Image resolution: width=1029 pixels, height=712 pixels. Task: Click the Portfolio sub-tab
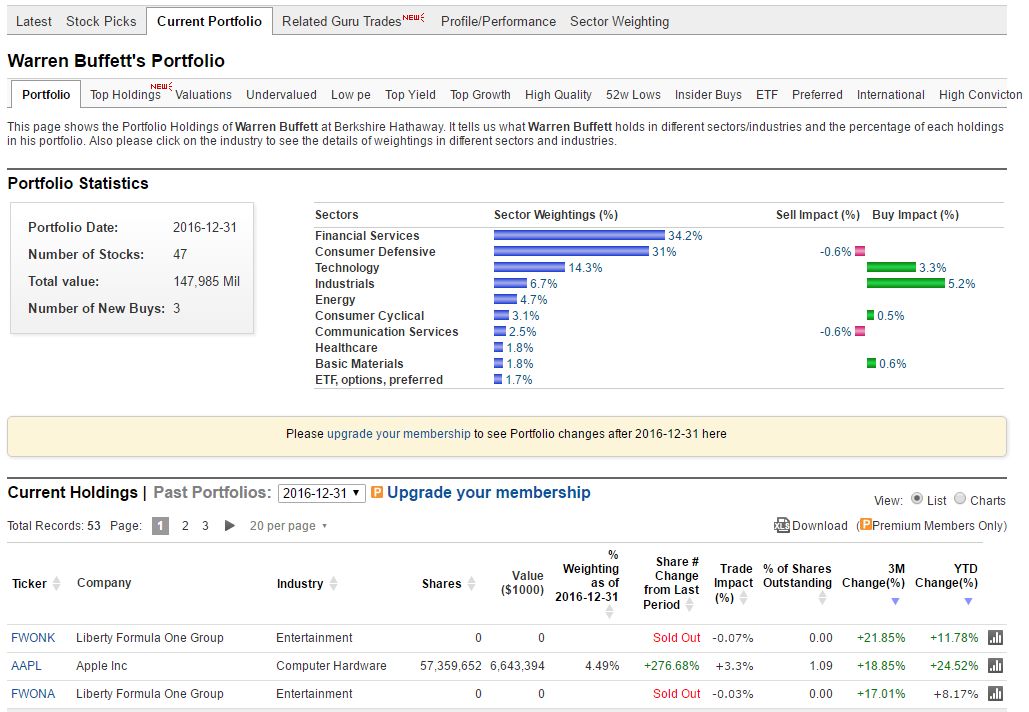pyautogui.click(x=46, y=94)
